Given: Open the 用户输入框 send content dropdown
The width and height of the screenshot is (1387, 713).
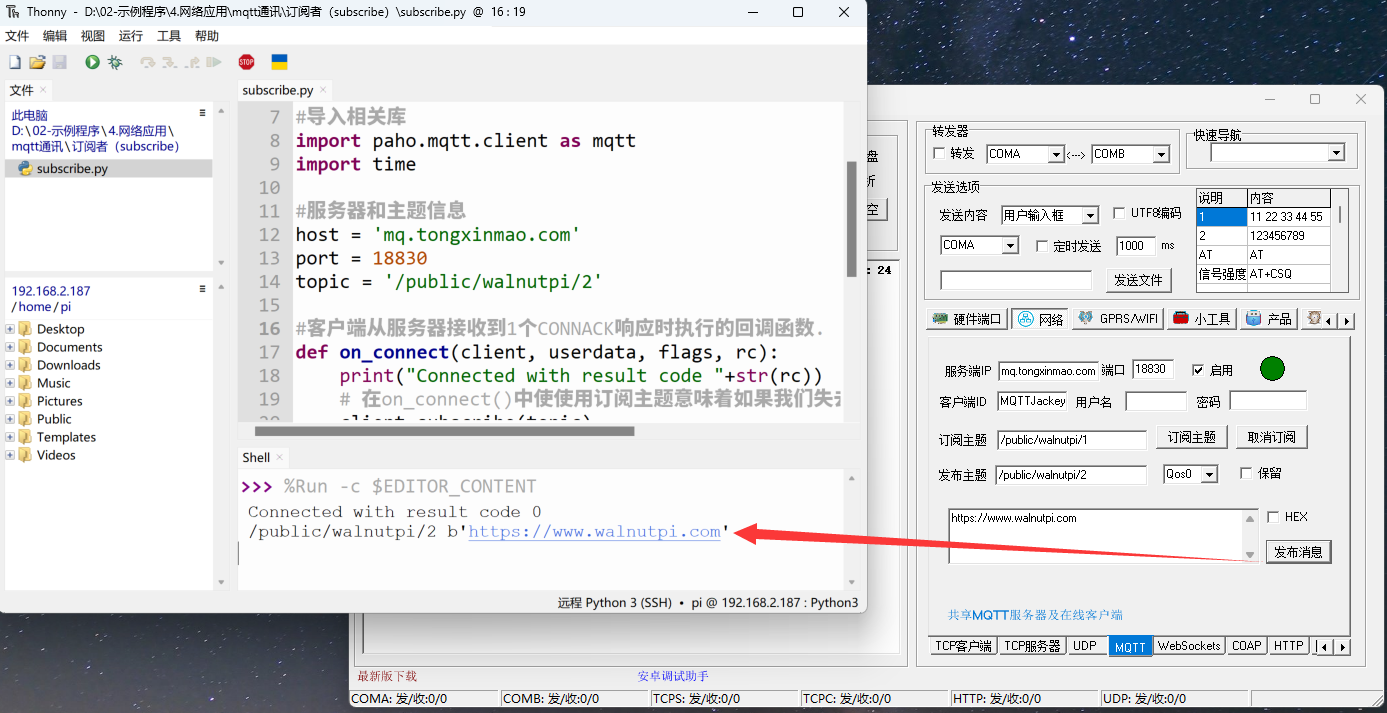Looking at the screenshot, I should coord(1090,215).
